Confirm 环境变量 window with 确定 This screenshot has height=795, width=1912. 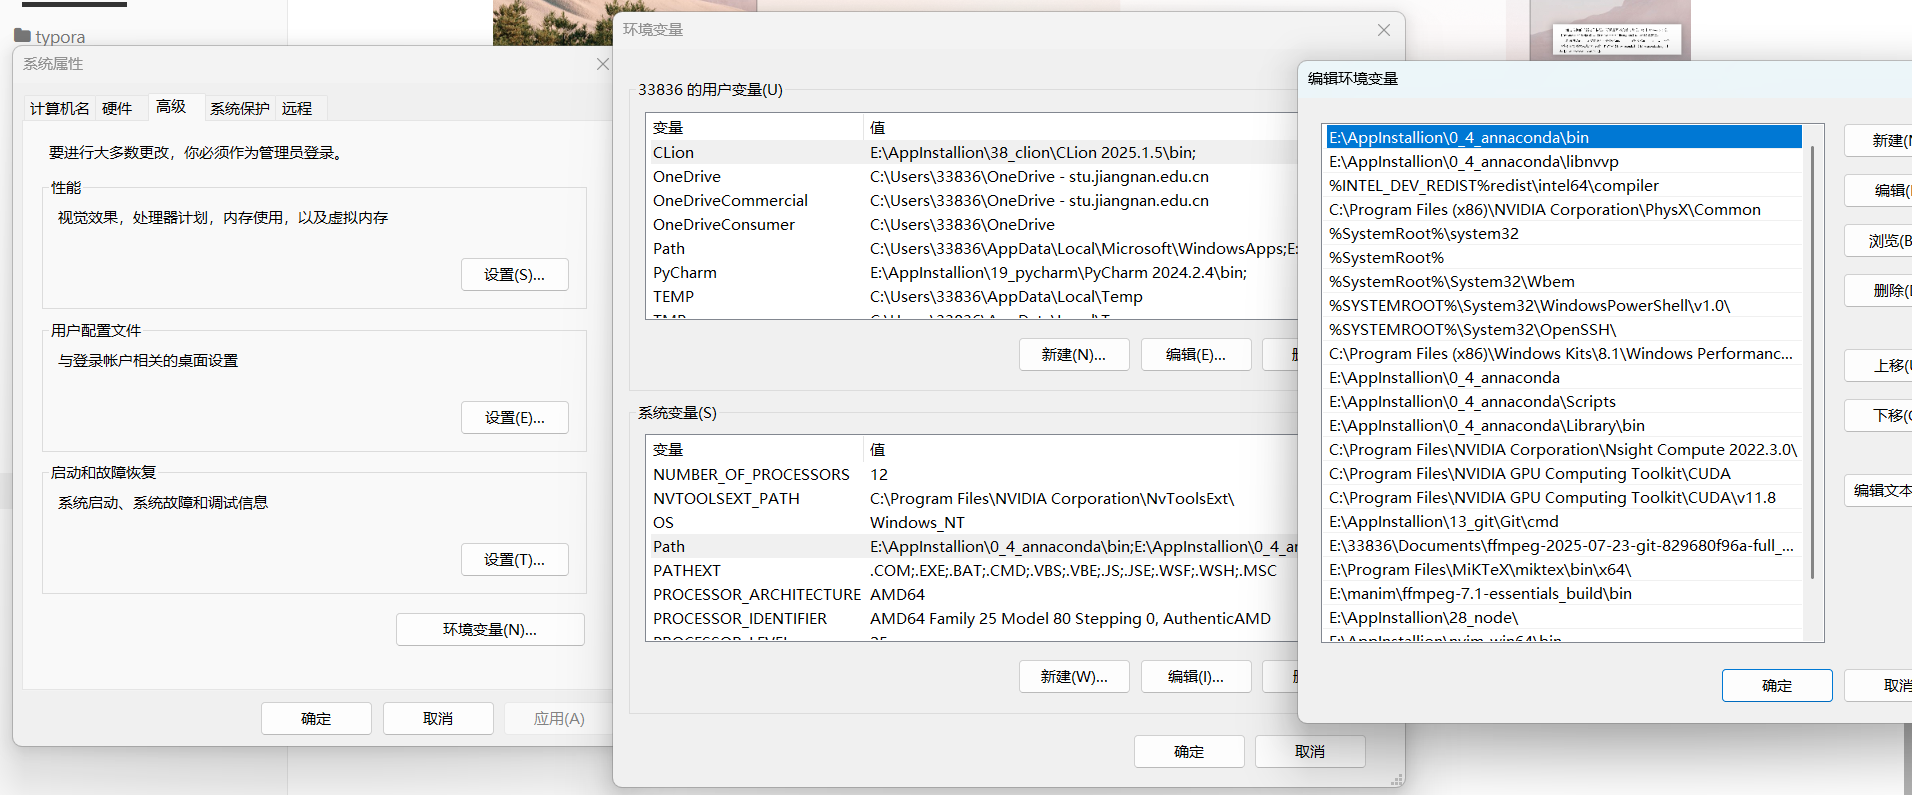point(1189,751)
